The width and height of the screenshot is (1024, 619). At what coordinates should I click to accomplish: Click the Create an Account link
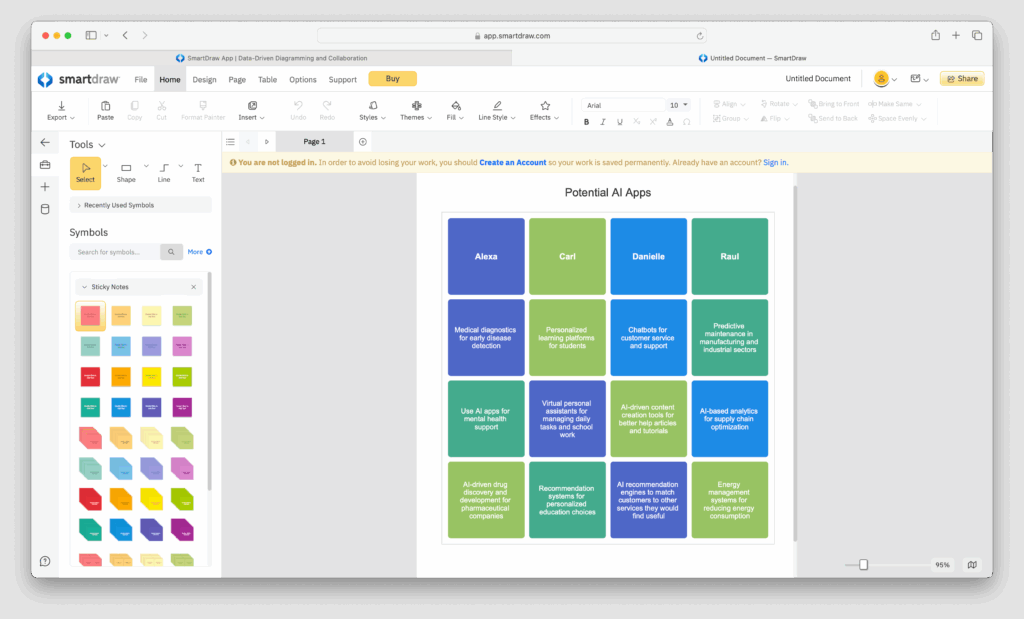(512, 162)
